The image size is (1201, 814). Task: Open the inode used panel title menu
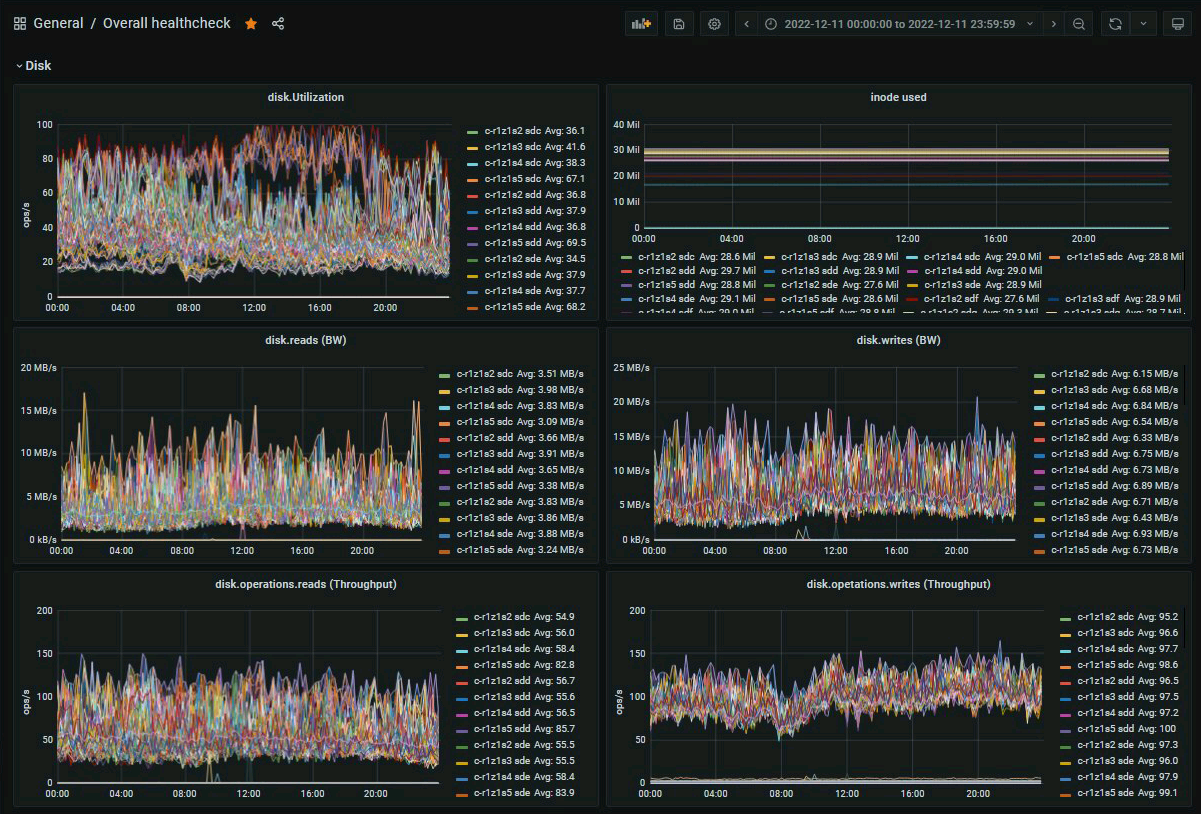click(898, 98)
